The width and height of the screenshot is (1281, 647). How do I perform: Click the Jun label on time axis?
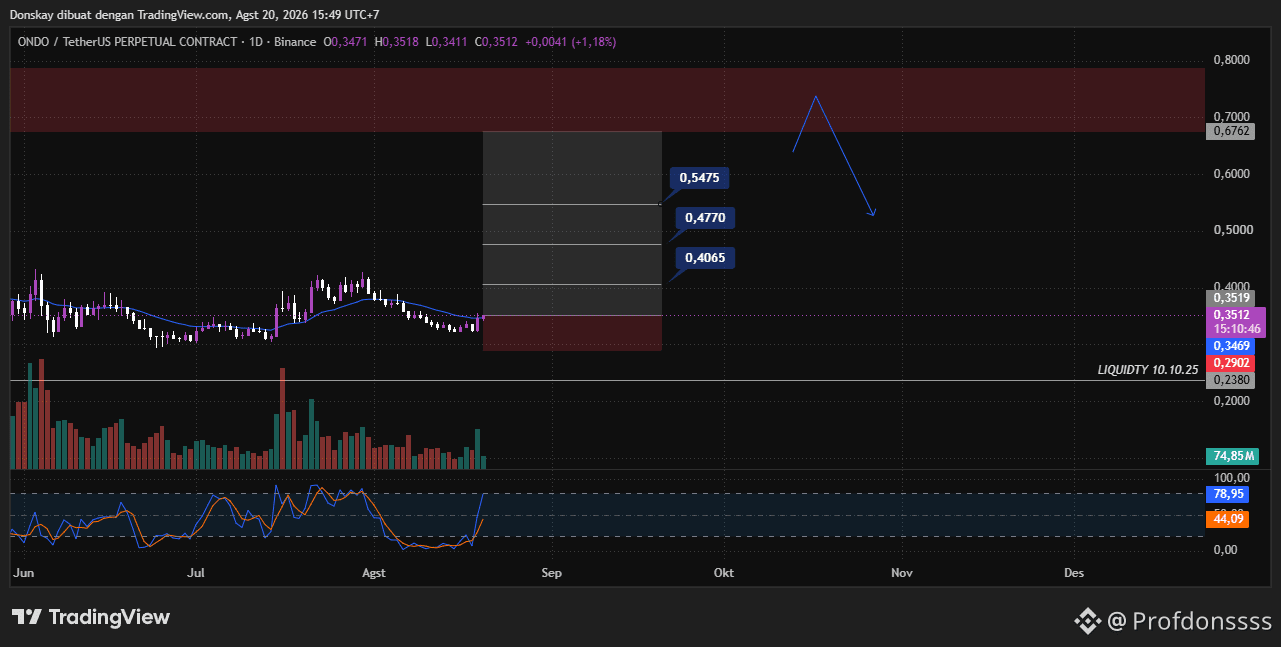coord(23,574)
